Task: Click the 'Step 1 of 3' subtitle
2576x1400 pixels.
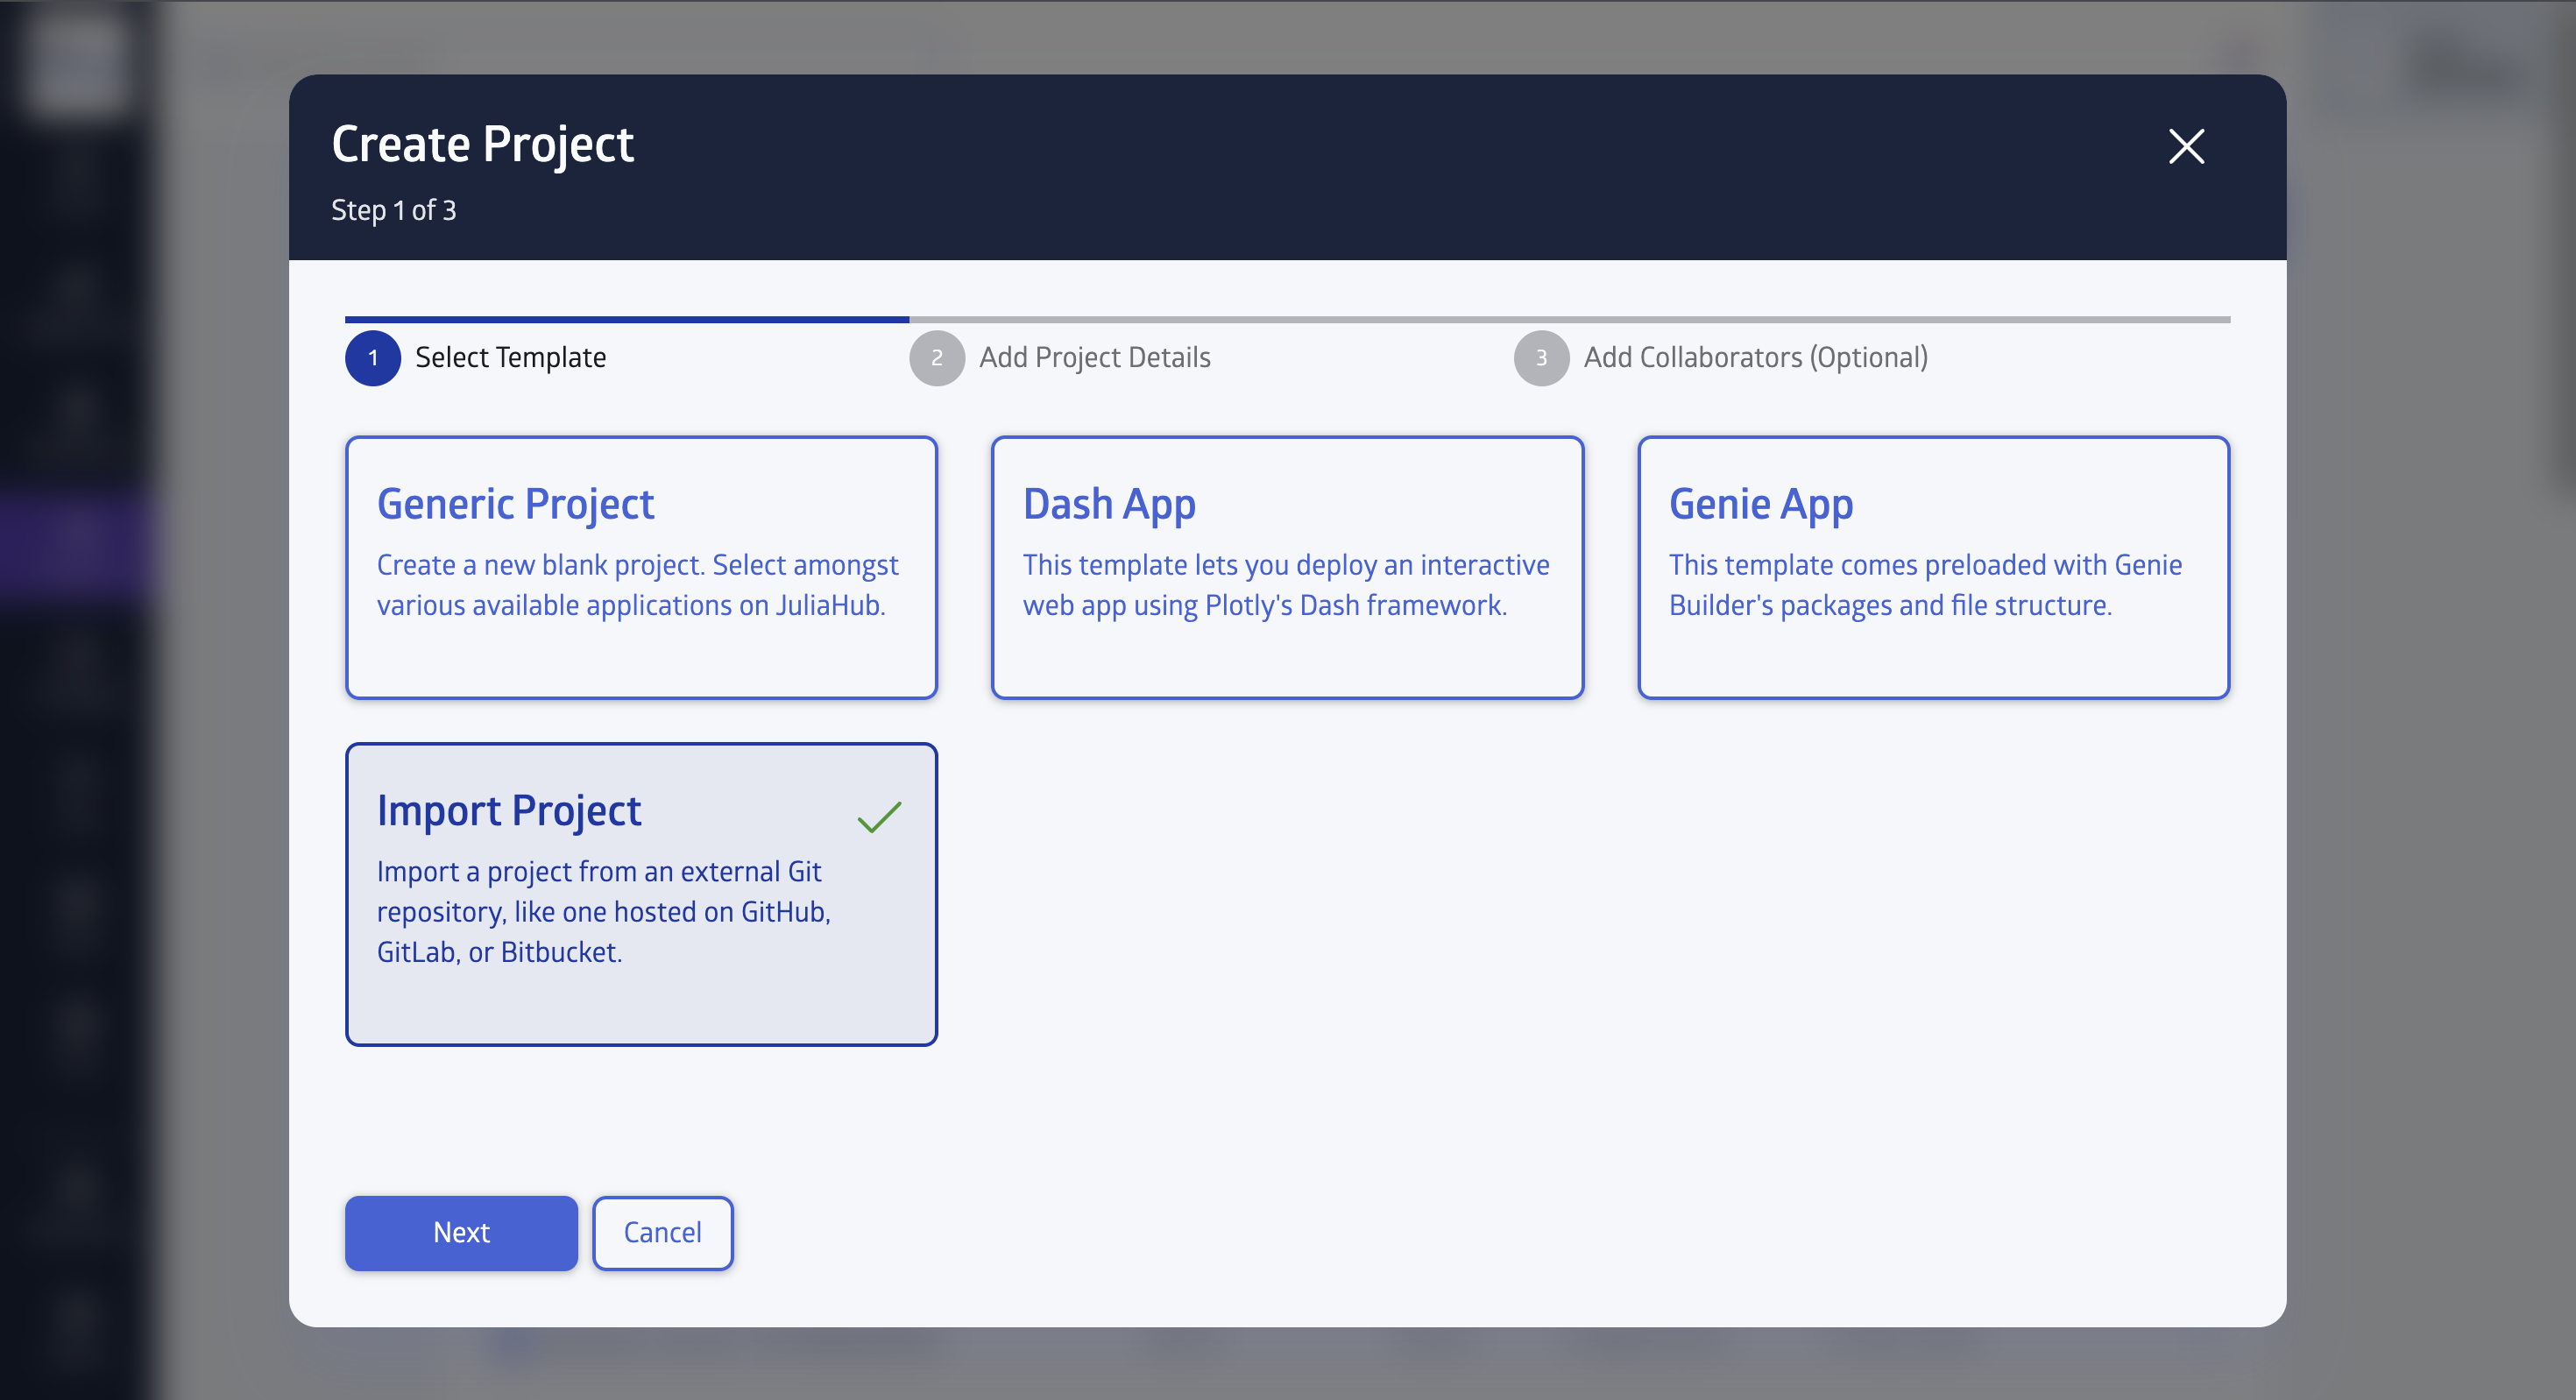Action: coord(394,210)
